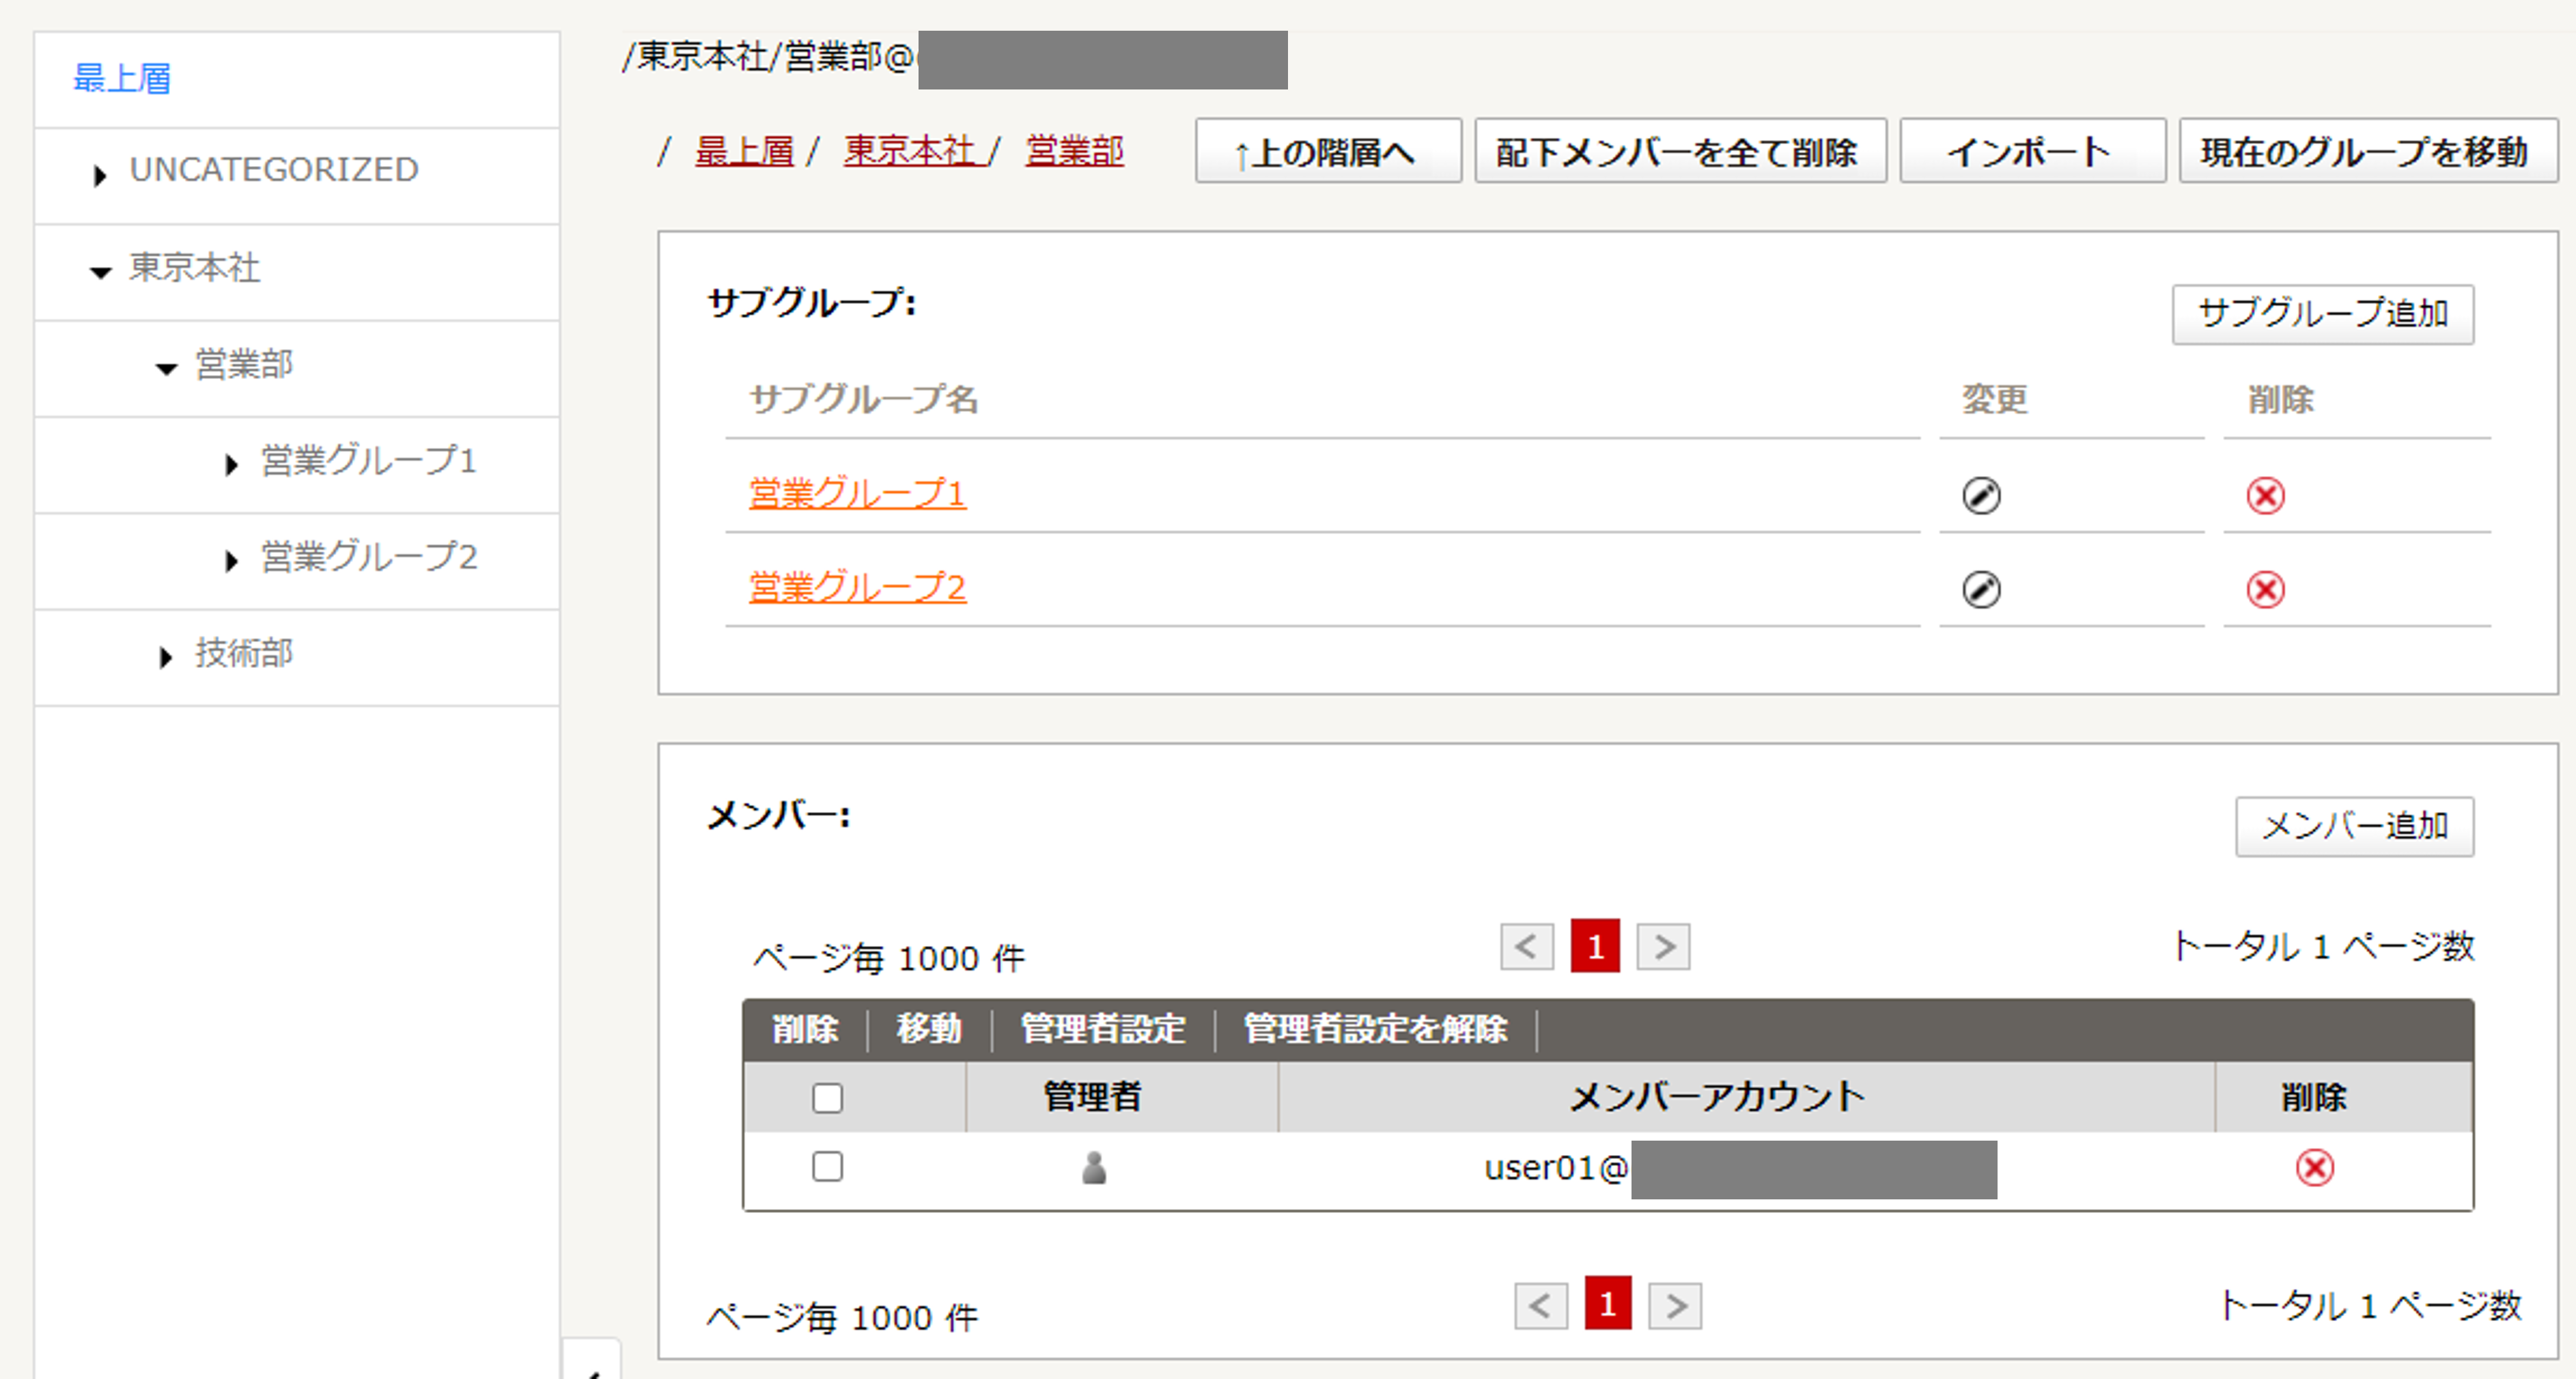Open 東京本社 breadcrumb link
Viewport: 2576px width, 1379px height.
click(910, 151)
